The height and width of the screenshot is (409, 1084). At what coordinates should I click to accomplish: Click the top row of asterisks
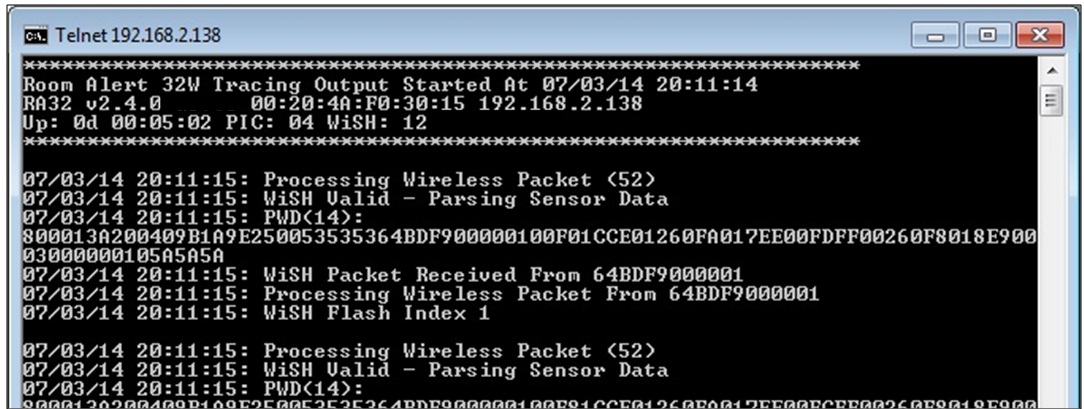pyautogui.click(x=440, y=66)
